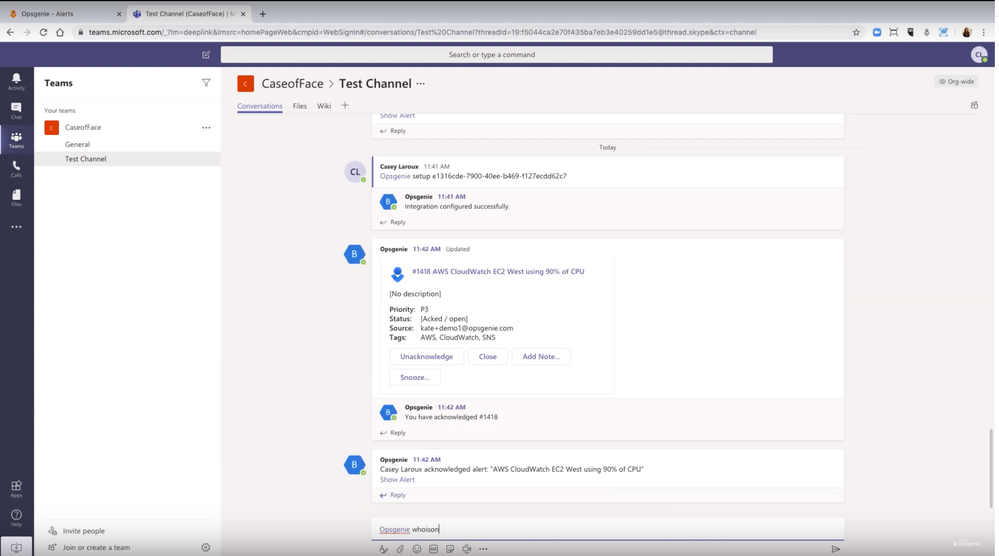Click the conversation vertical scrollbar
Image resolution: width=999 pixels, height=556 pixels.
991,468
